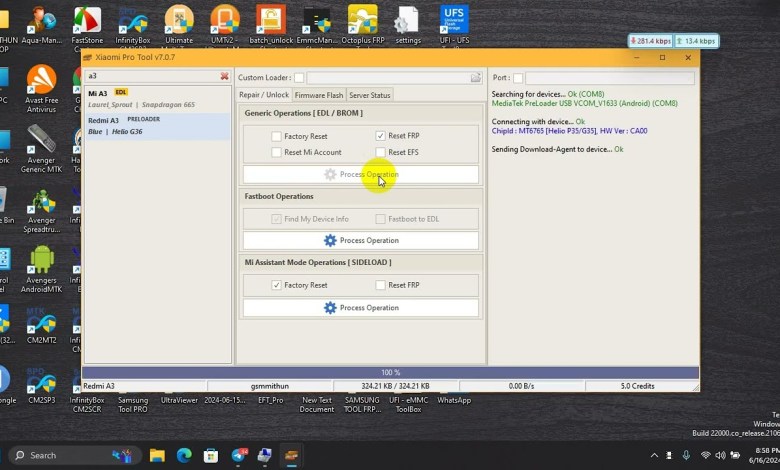This screenshot has height=470, width=780.
Task: Click gsmmithun in status bar
Action: click(270, 386)
